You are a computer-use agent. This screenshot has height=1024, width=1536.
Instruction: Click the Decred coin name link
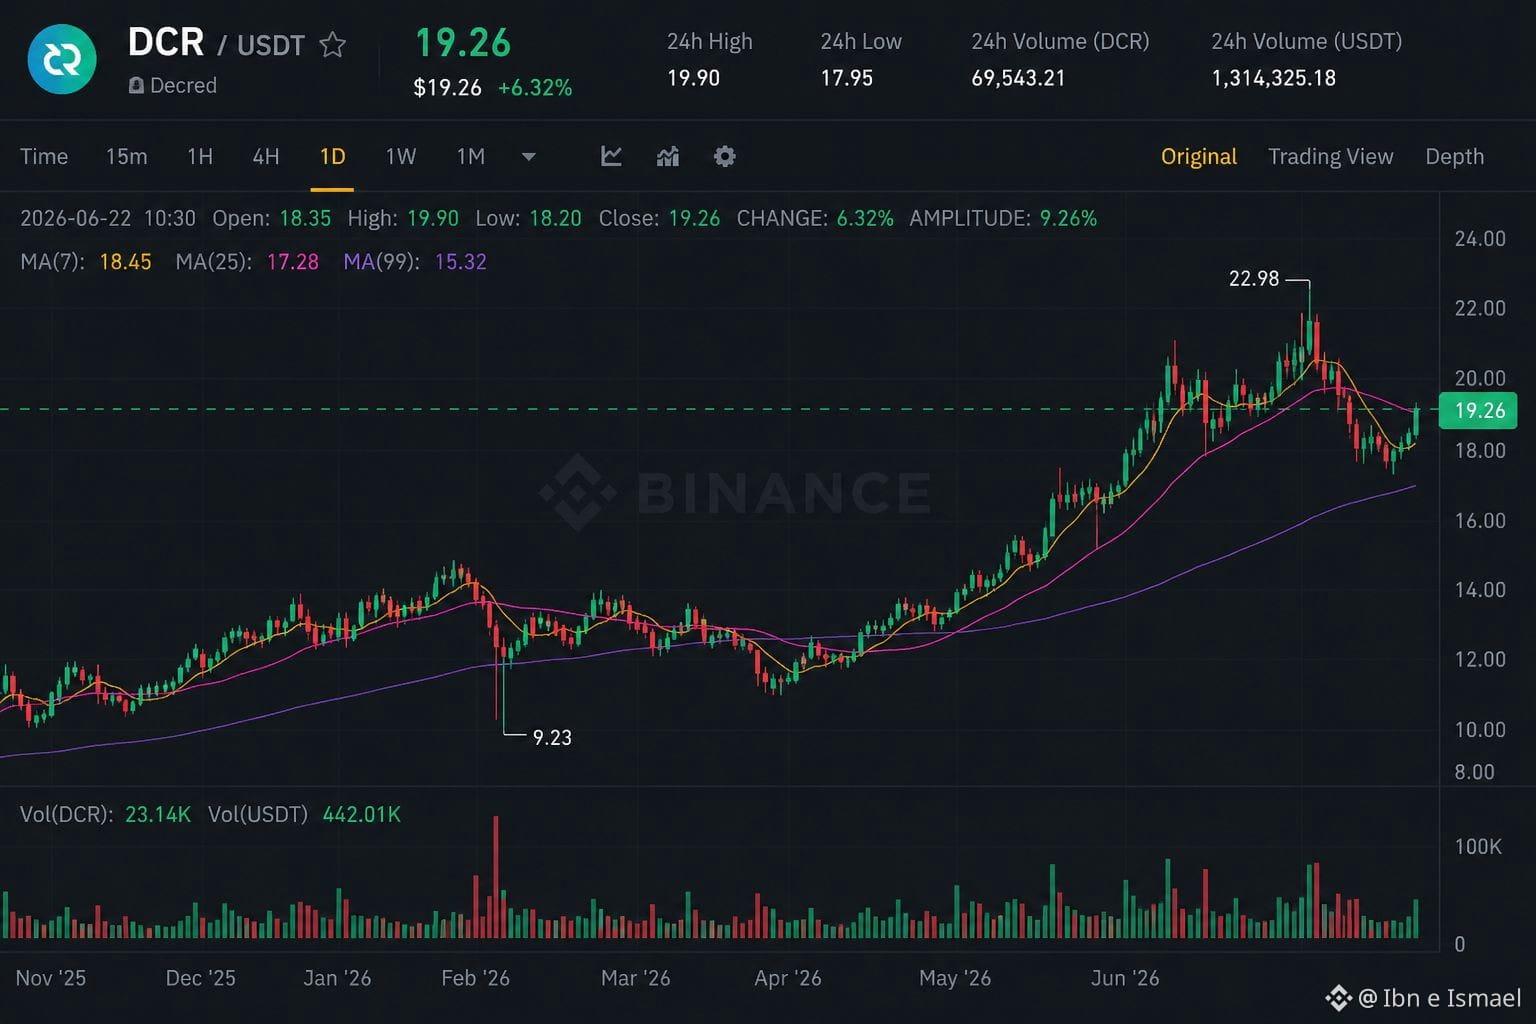point(183,86)
